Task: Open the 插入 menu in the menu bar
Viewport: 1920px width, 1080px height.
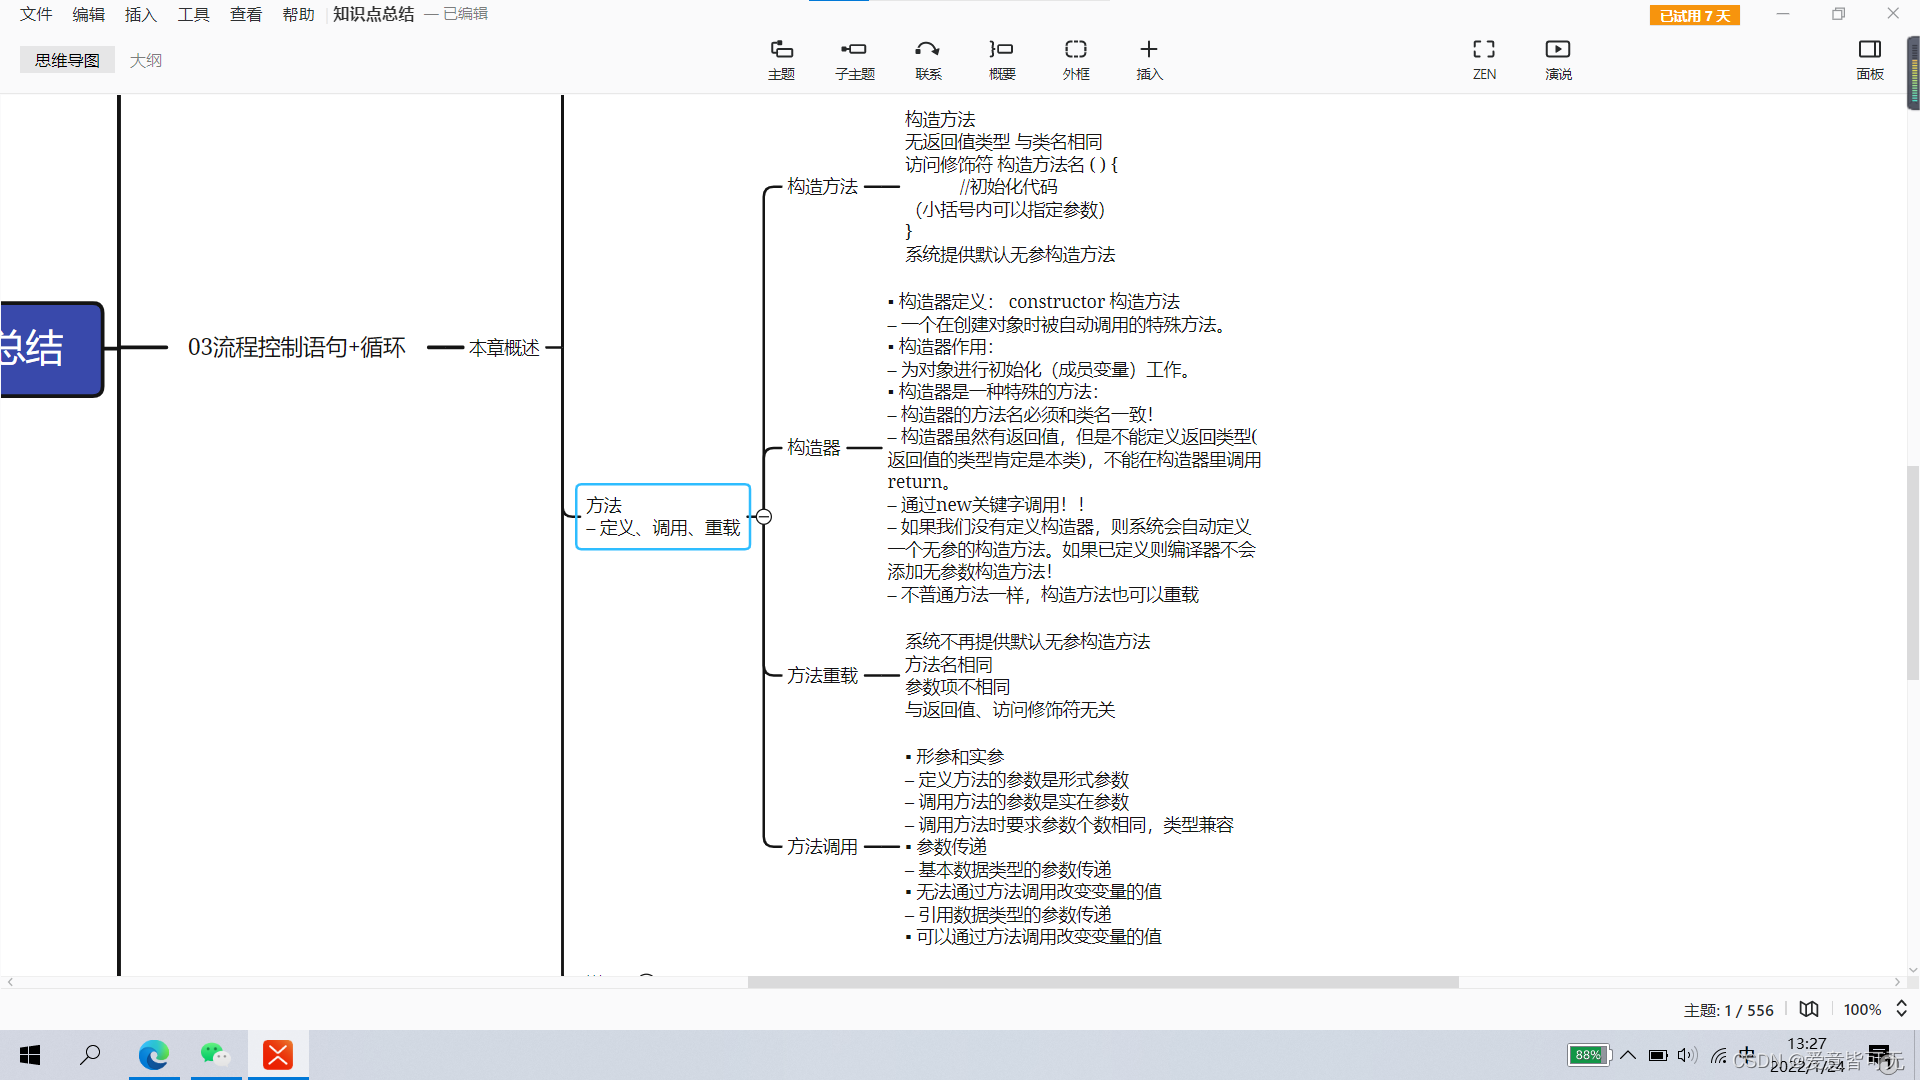Action: [141, 14]
